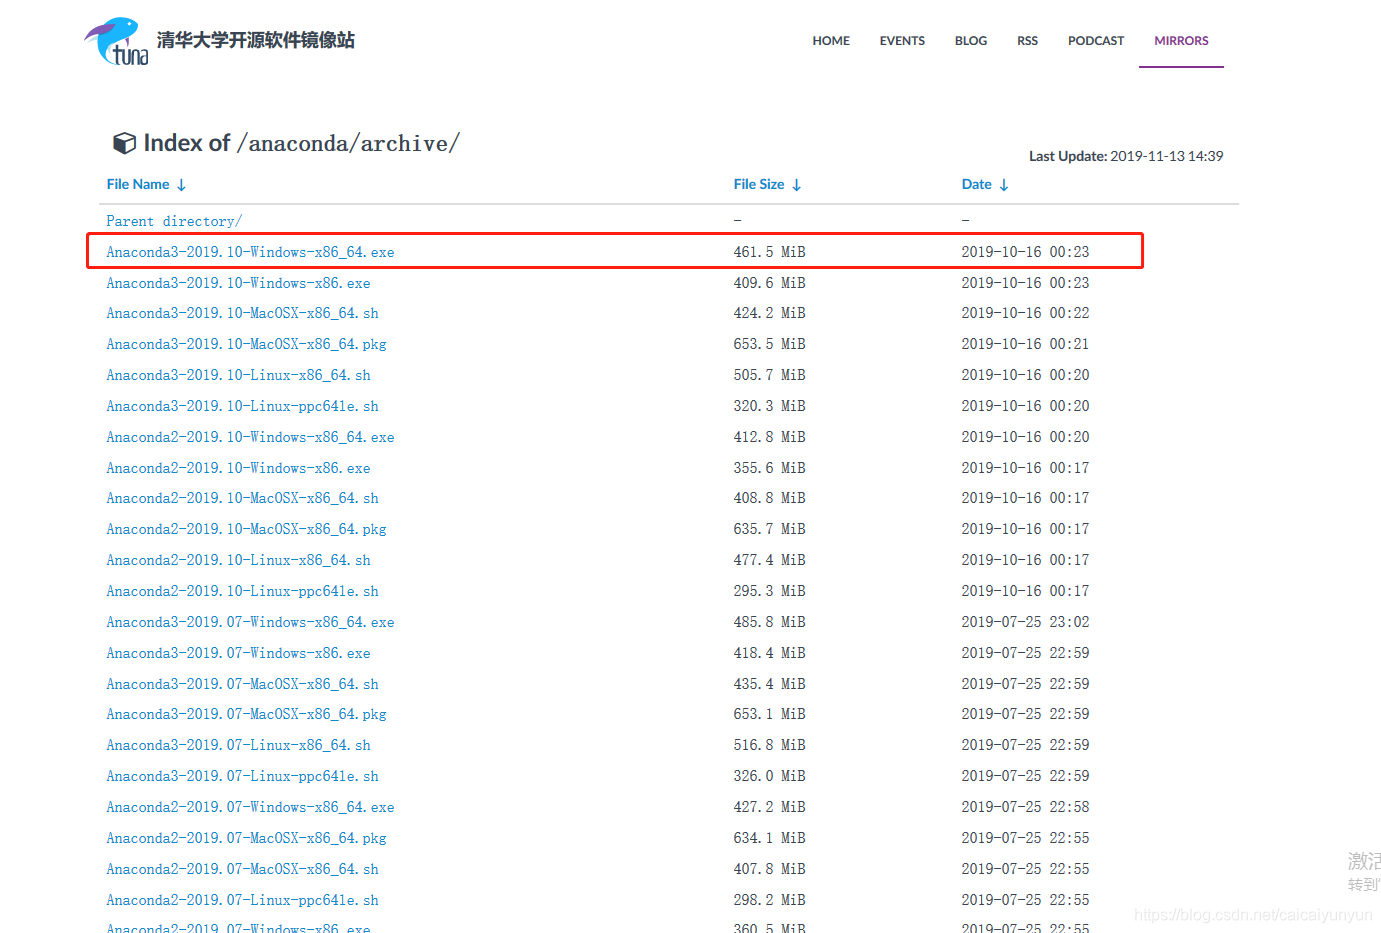
Task: Download Anaconda3-2019.07-Windows-x86_64.exe
Action: coord(250,622)
